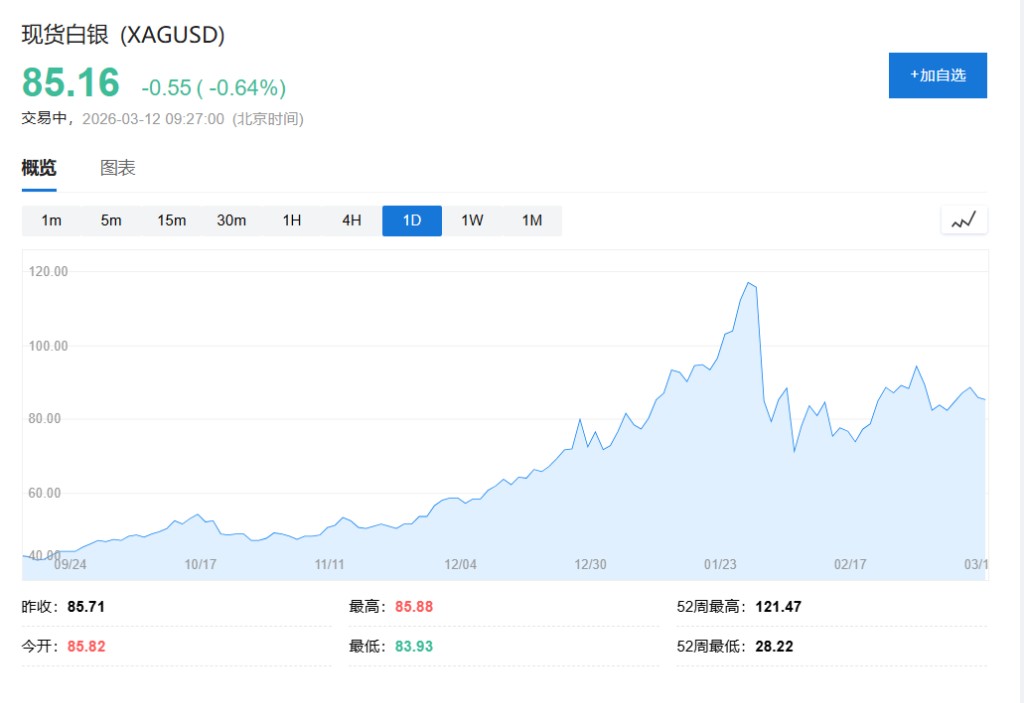Switch to 1M monthly view
Image resolution: width=1024 pixels, height=703 pixels.
[x=531, y=221]
